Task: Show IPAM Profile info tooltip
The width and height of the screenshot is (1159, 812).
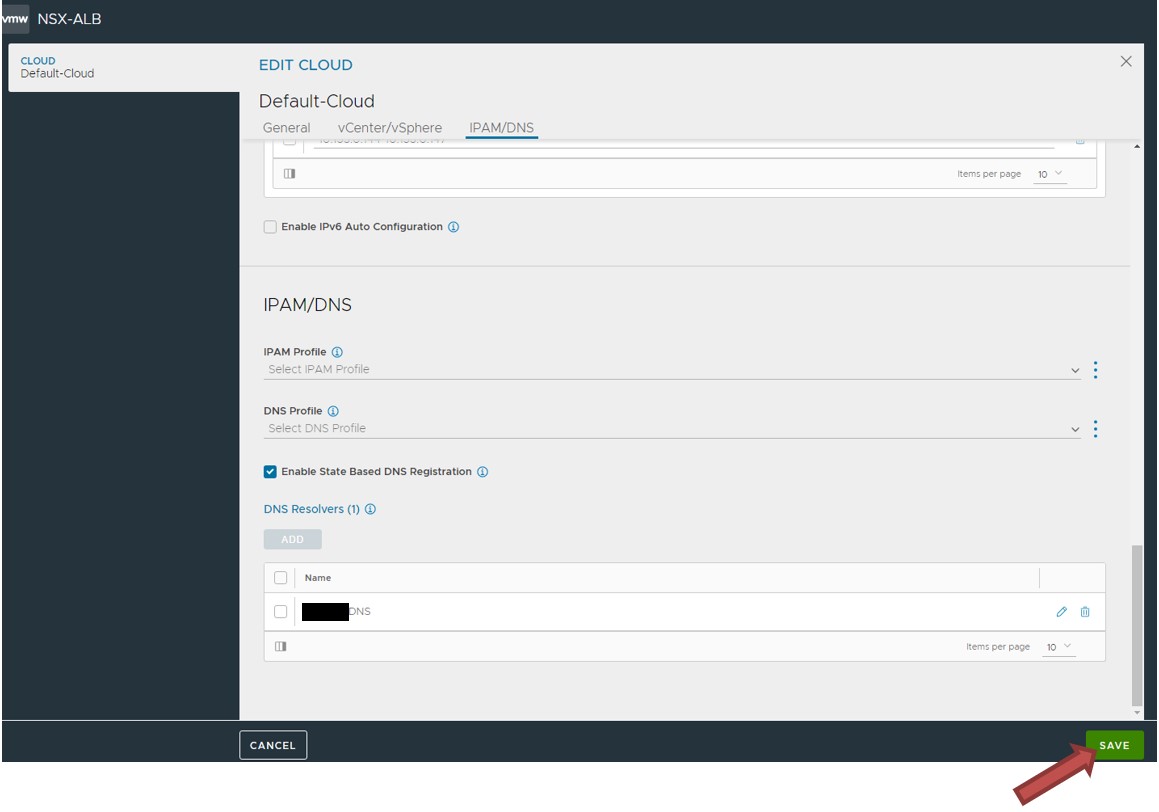Action: (x=337, y=352)
